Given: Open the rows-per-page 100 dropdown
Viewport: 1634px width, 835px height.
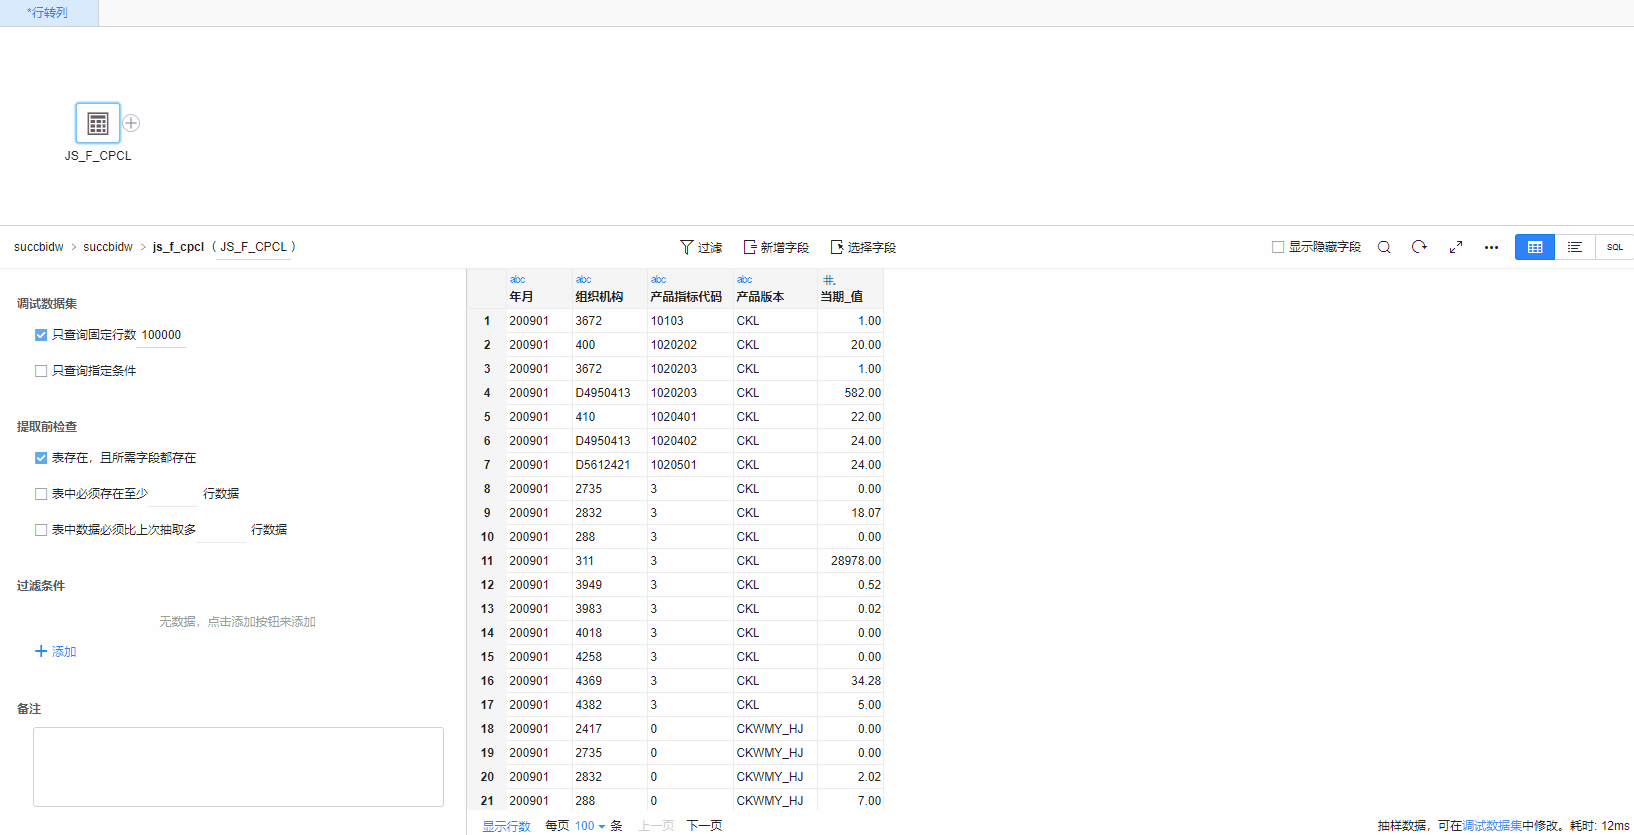Looking at the screenshot, I should [x=590, y=826].
